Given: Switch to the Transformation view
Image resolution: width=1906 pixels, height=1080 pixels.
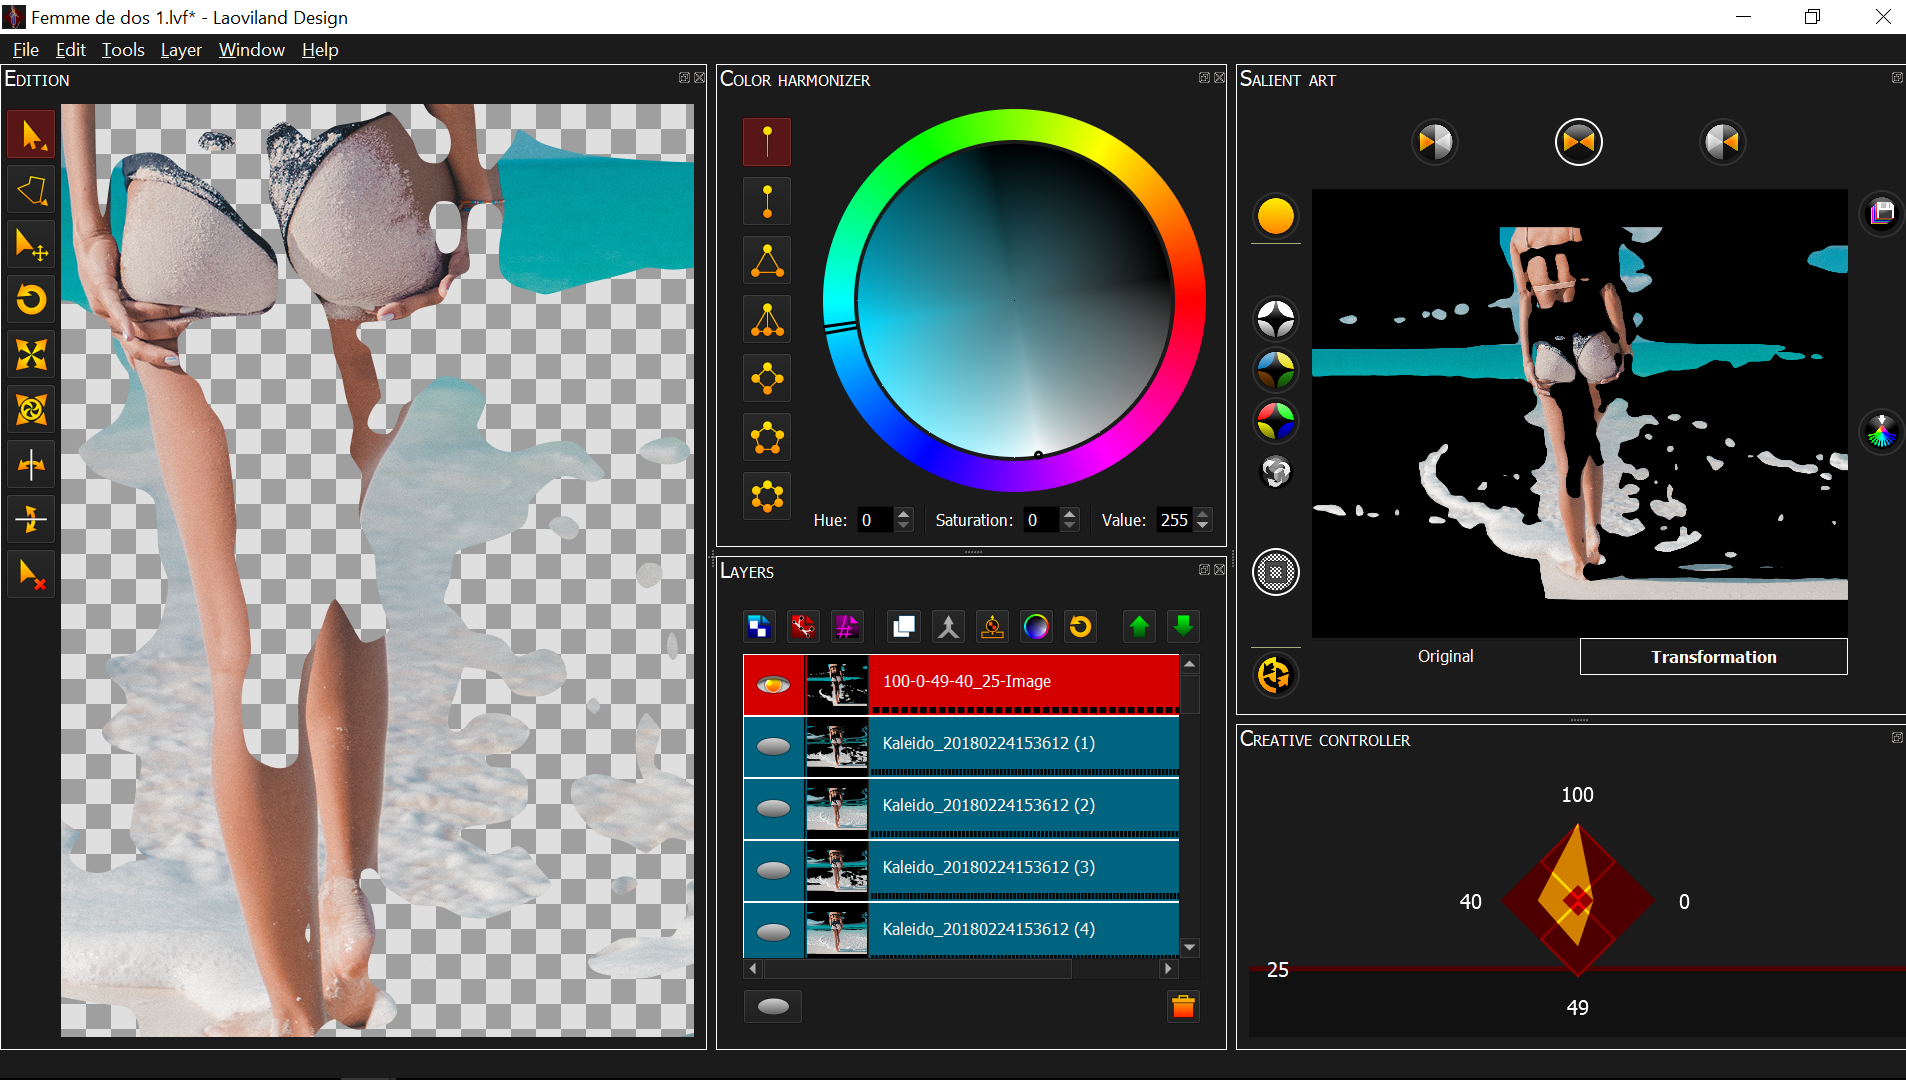Looking at the screenshot, I should (x=1713, y=657).
